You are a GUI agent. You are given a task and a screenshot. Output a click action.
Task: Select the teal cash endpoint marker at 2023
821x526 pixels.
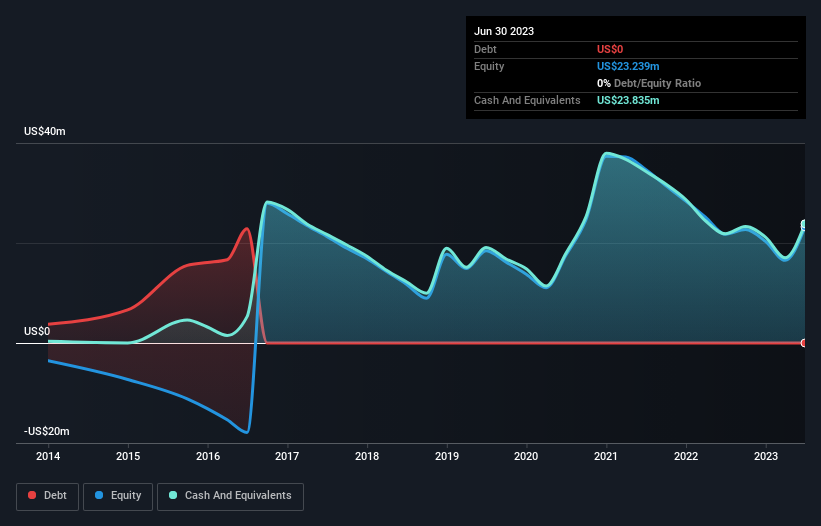[x=804, y=225]
